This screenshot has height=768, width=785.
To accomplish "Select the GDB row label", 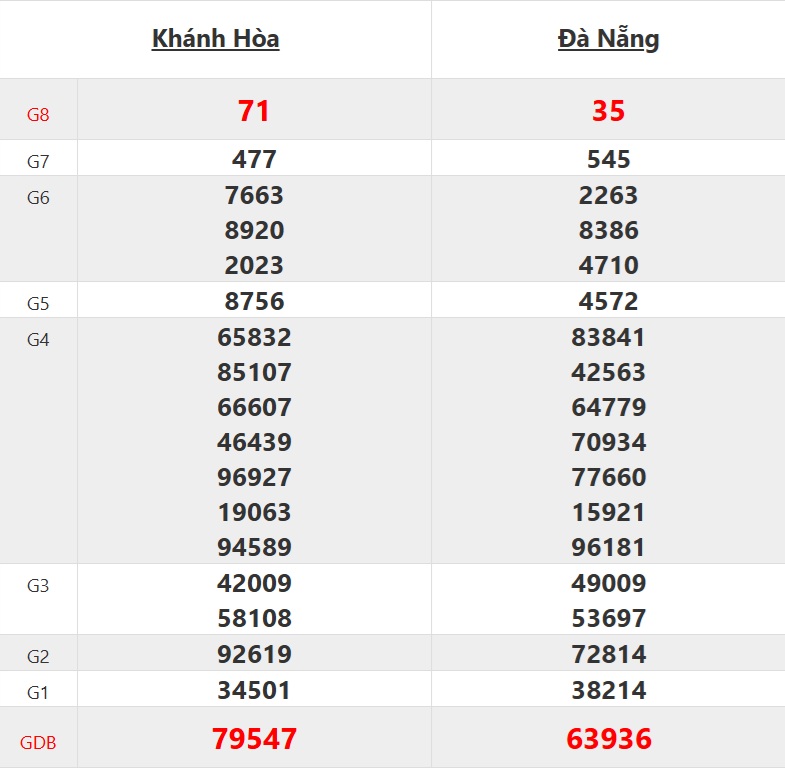I will [x=38, y=742].
